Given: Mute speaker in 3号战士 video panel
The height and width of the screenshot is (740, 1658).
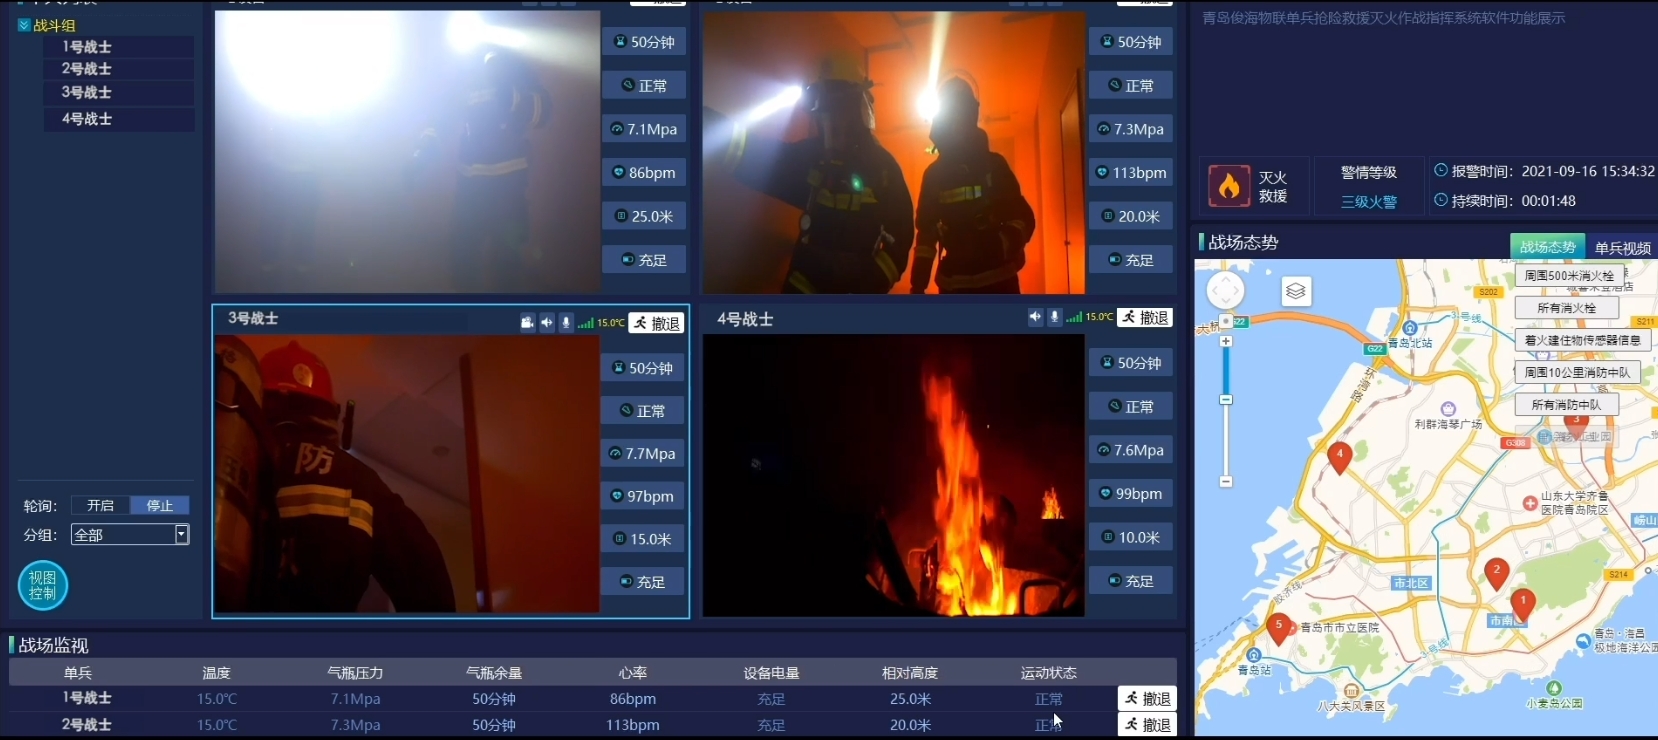Looking at the screenshot, I should coord(546,322).
